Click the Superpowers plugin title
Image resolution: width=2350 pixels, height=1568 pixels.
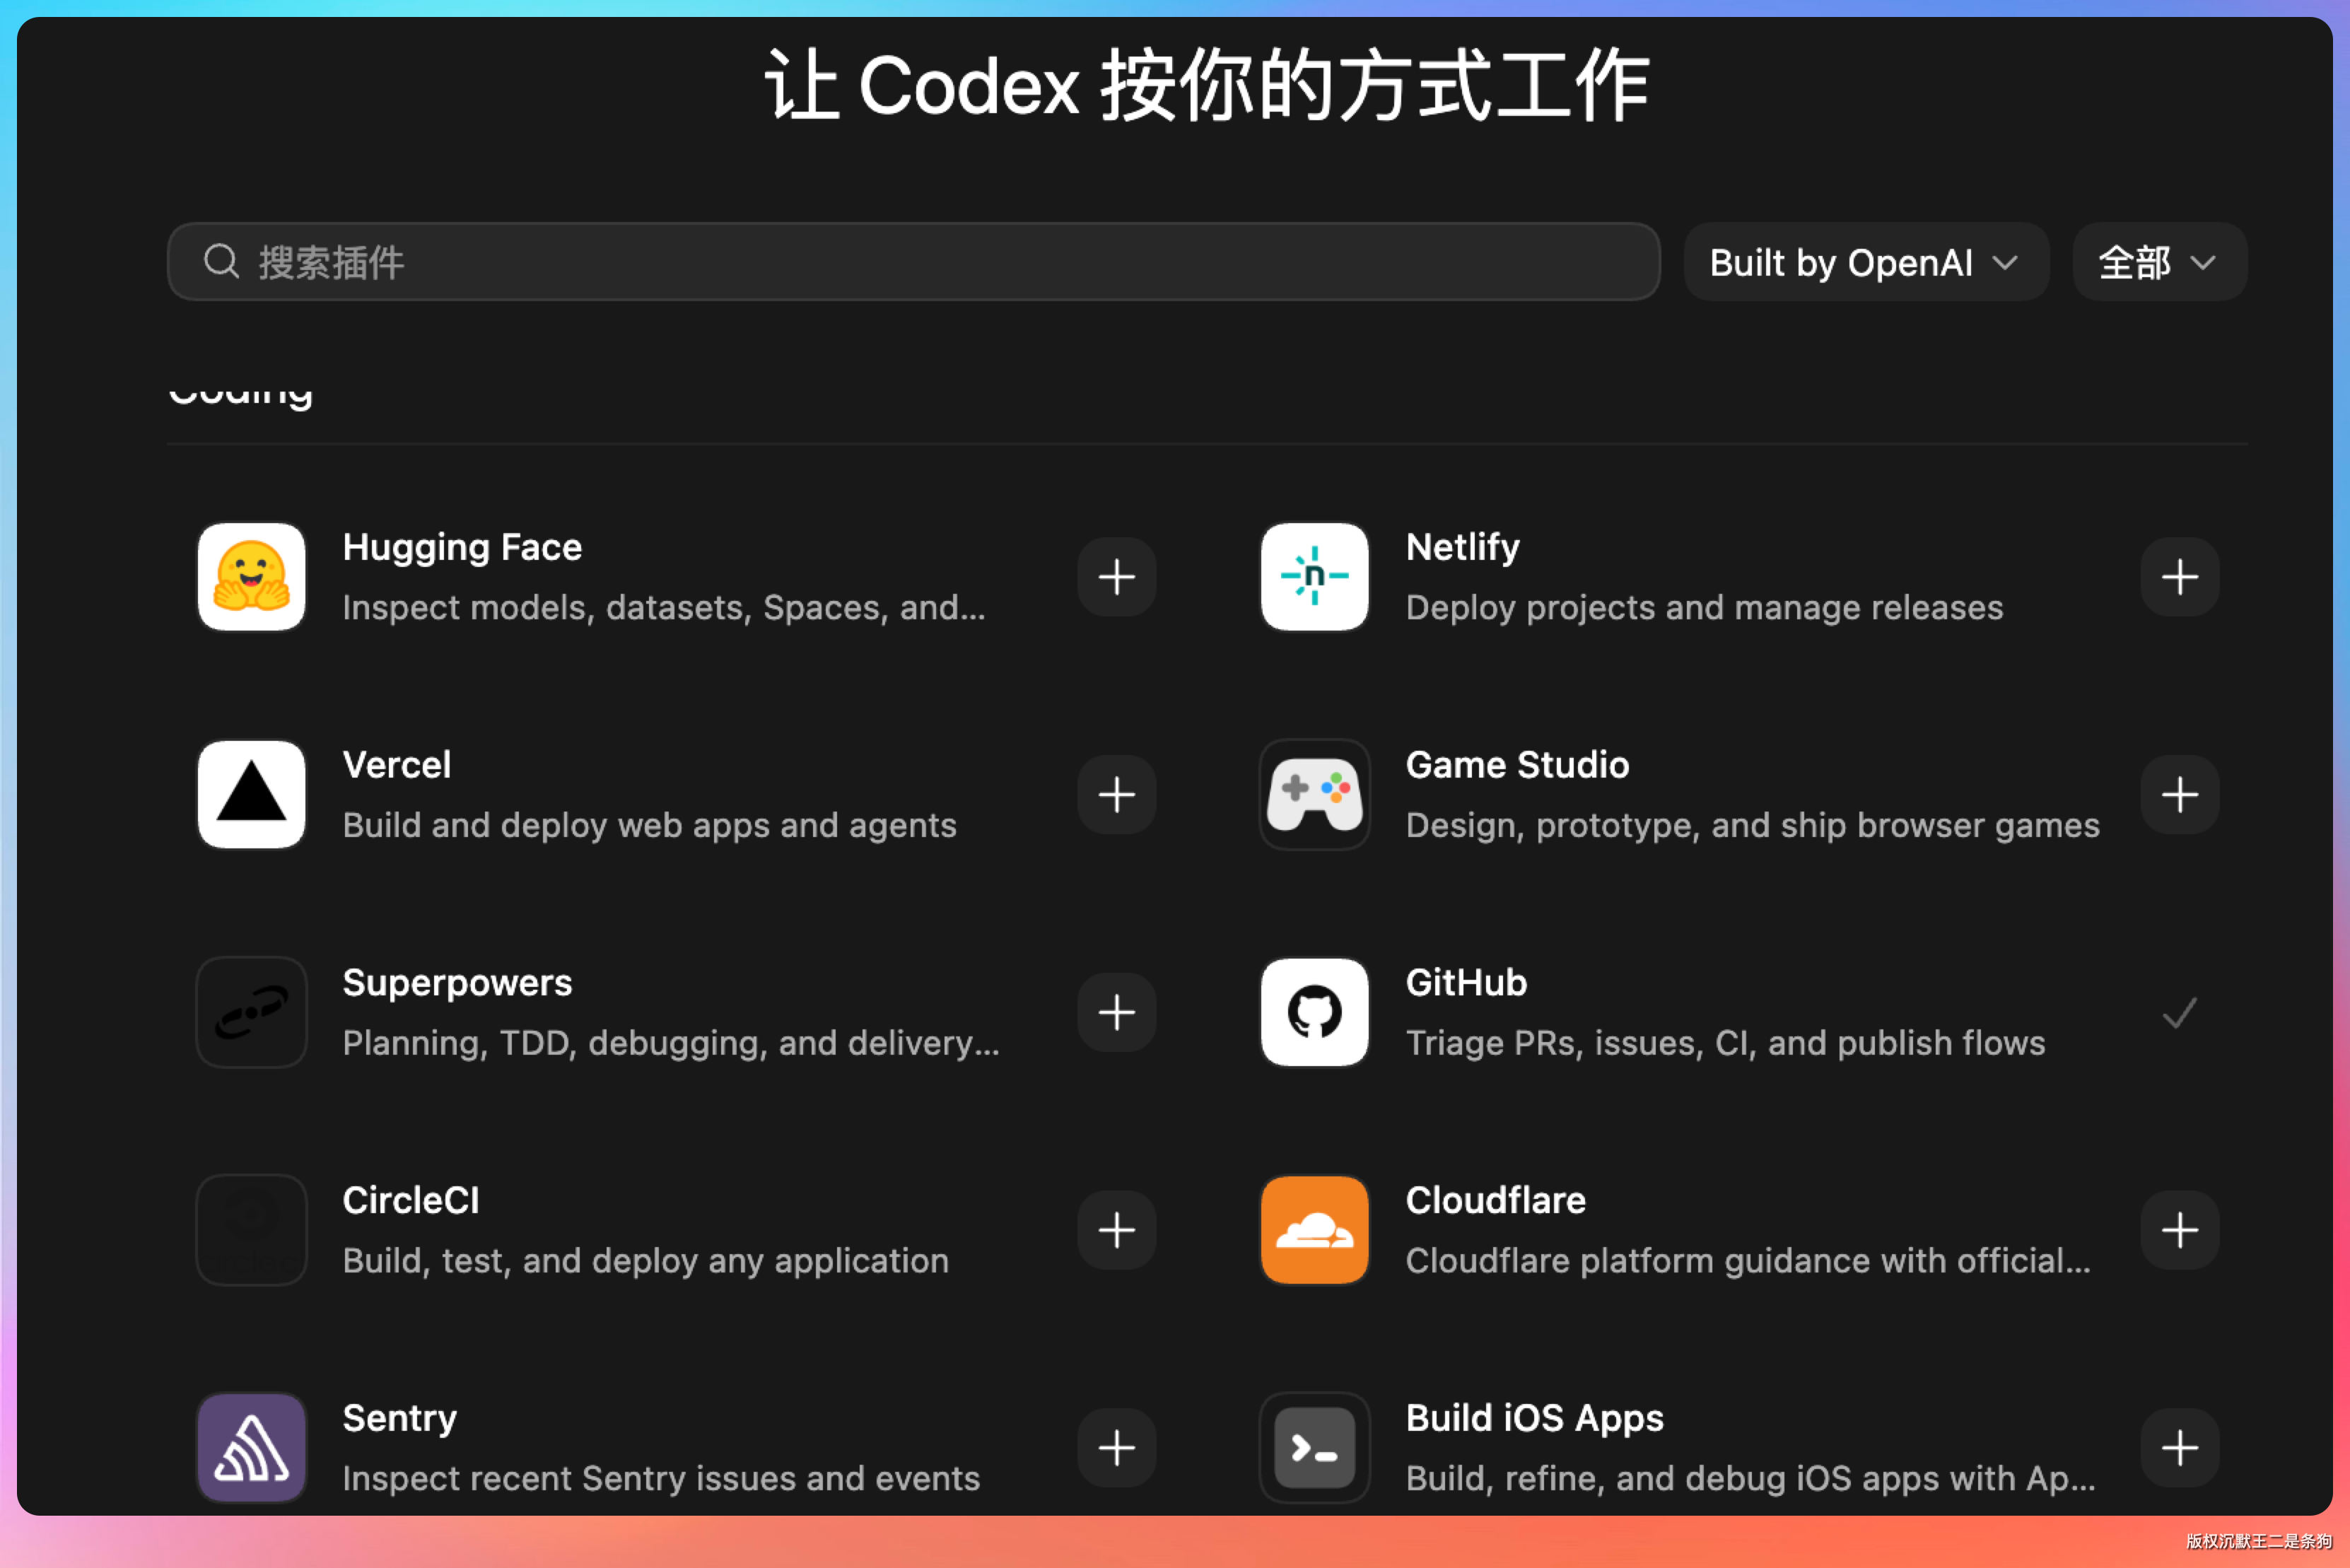point(457,983)
